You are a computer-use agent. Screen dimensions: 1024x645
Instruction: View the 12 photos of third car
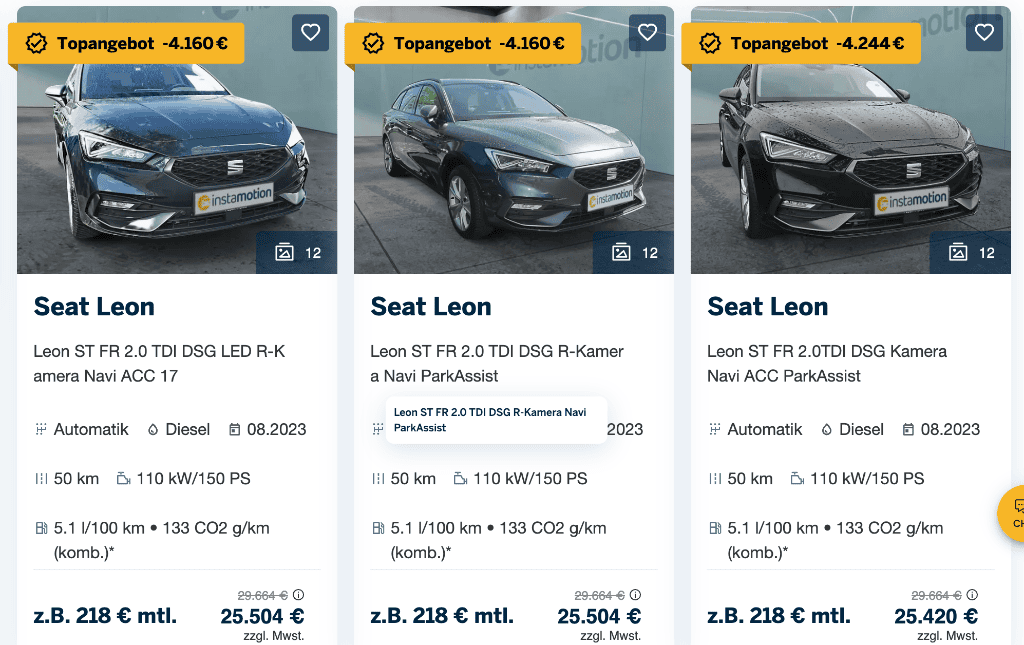pyautogui.click(x=971, y=253)
